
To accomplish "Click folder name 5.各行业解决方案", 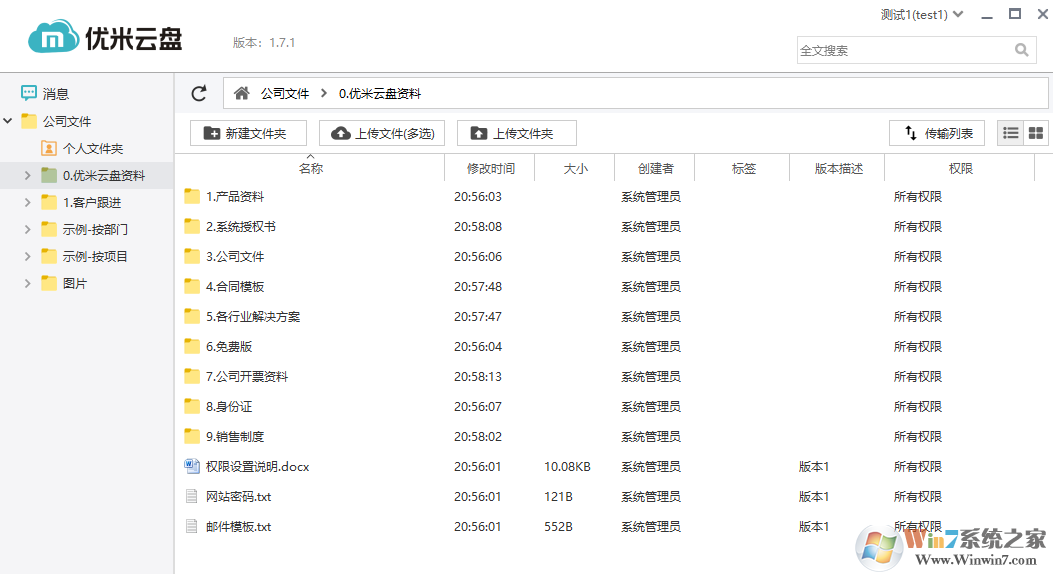I will [253, 316].
